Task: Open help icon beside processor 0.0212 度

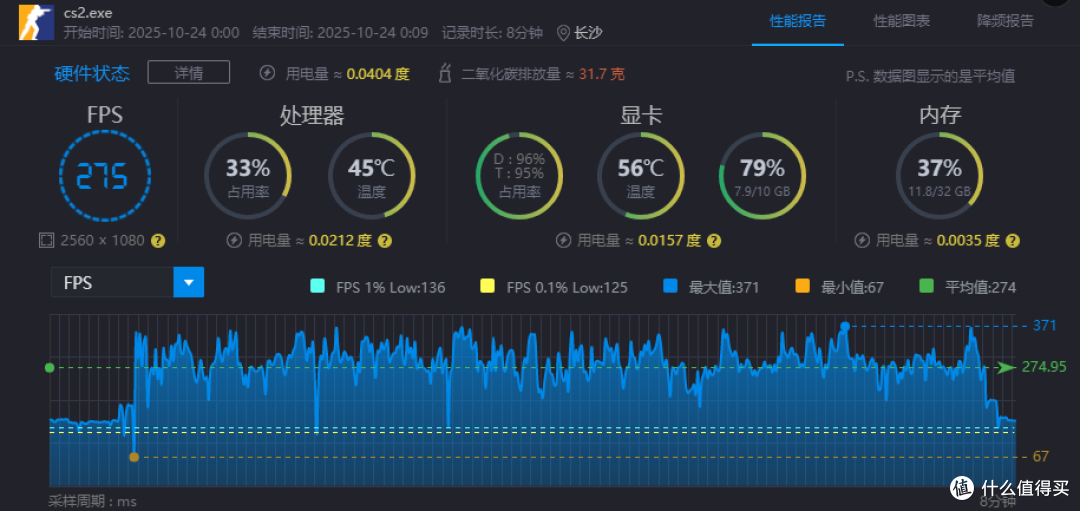Action: click(385, 240)
